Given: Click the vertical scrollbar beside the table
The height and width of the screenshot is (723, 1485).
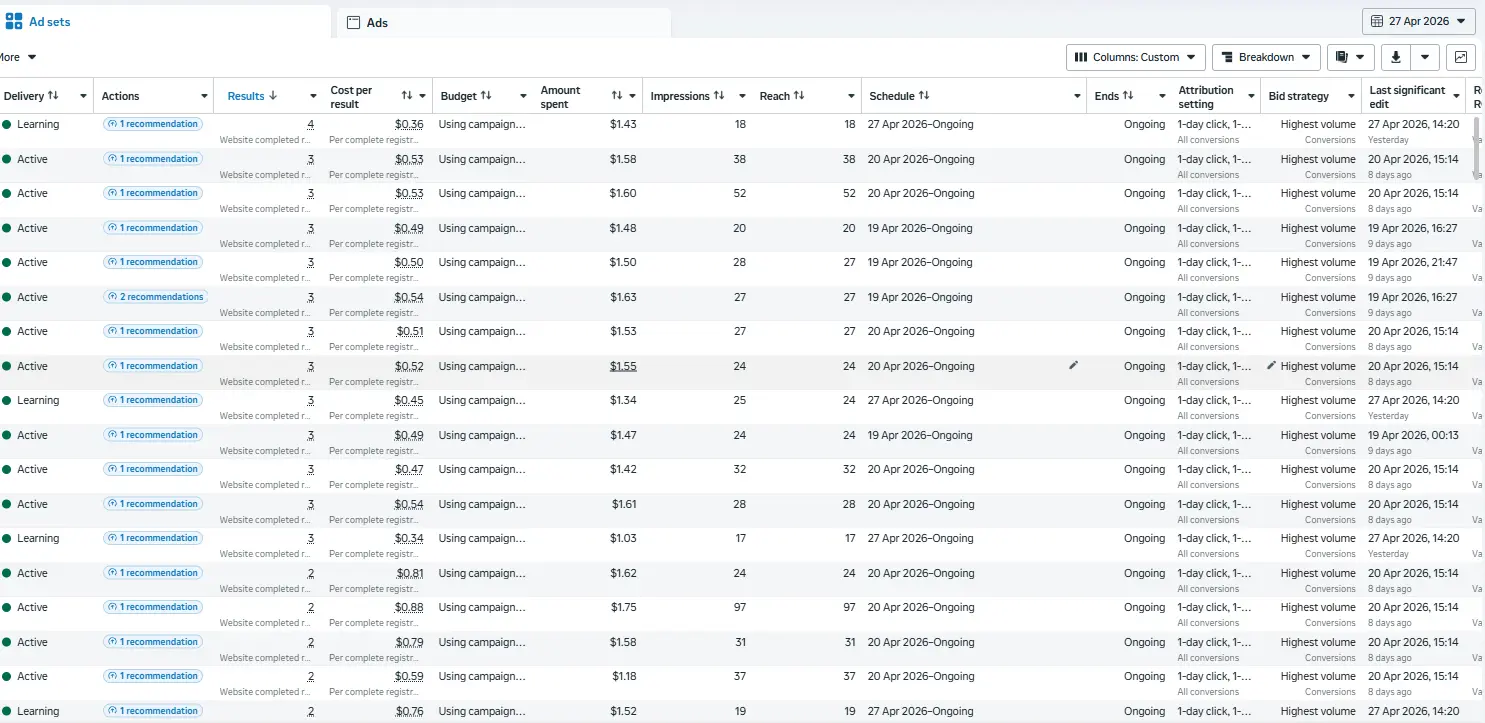Looking at the screenshot, I should [1477, 150].
